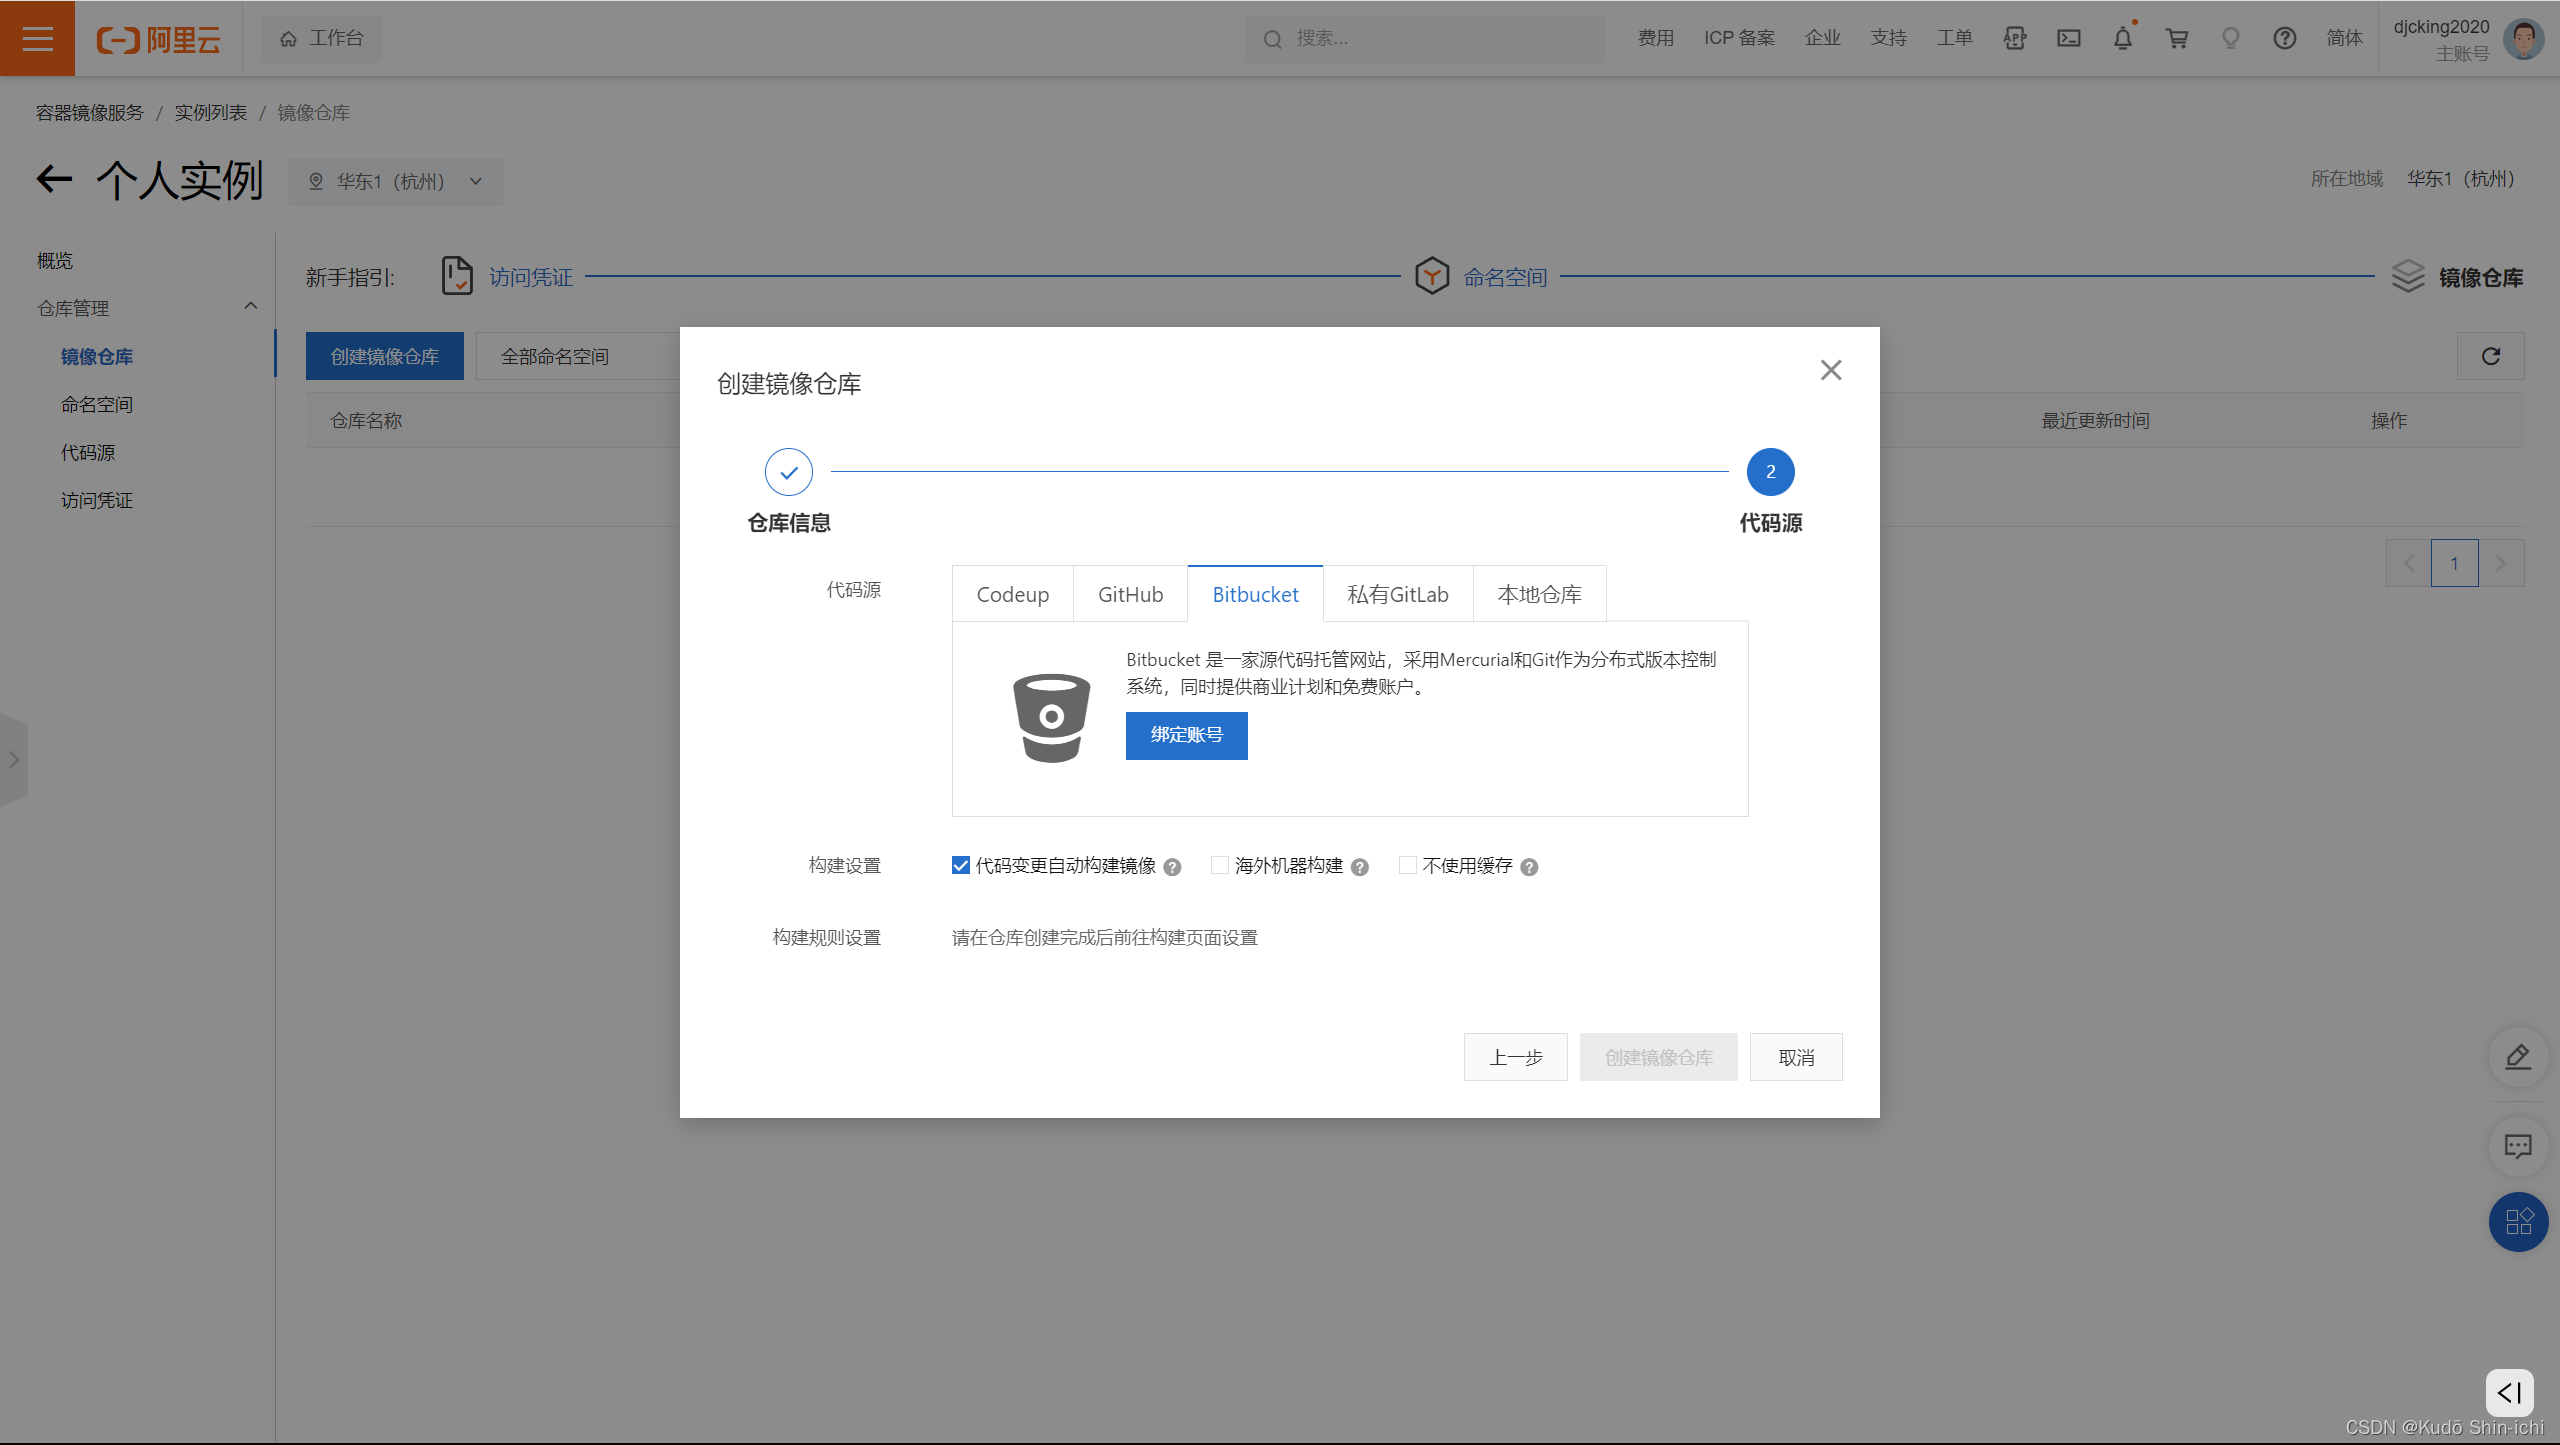2560x1445 pixels.
Task: Click the 绑定账号 button
Action: point(1186,735)
